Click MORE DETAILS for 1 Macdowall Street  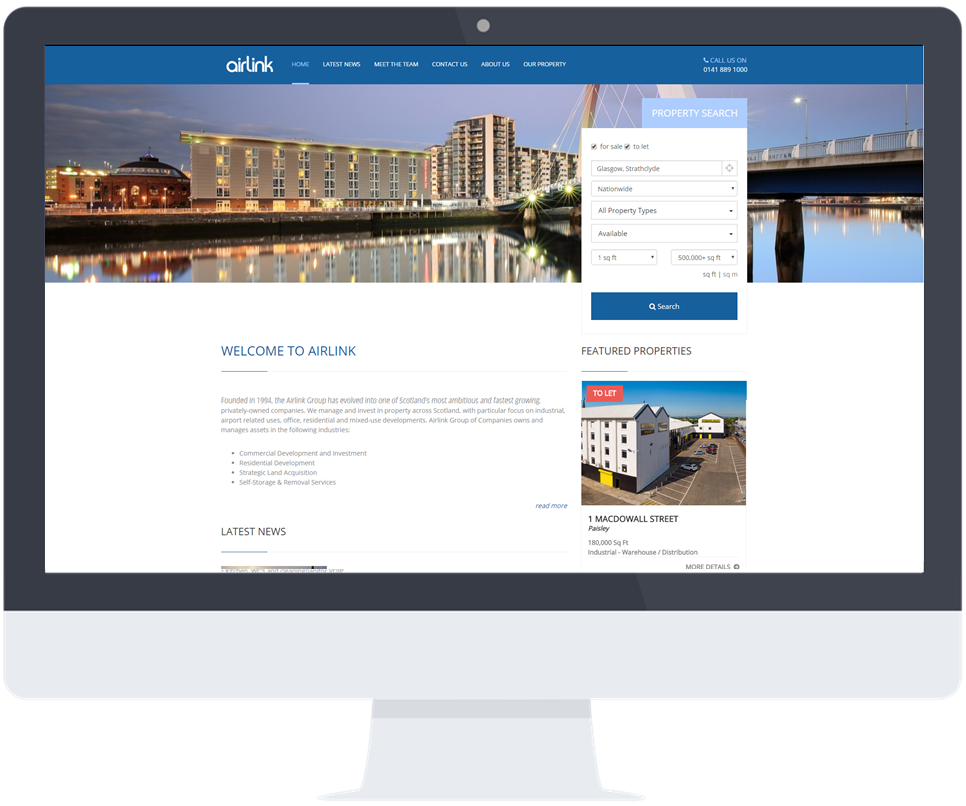709,566
